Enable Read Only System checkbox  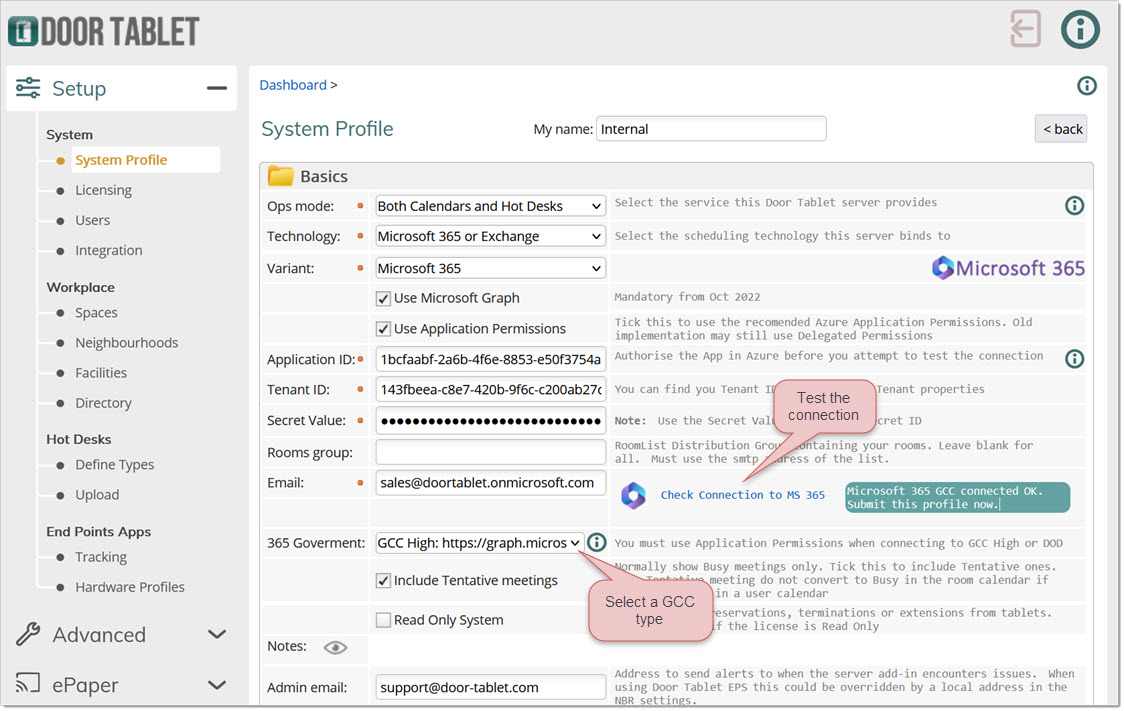384,620
